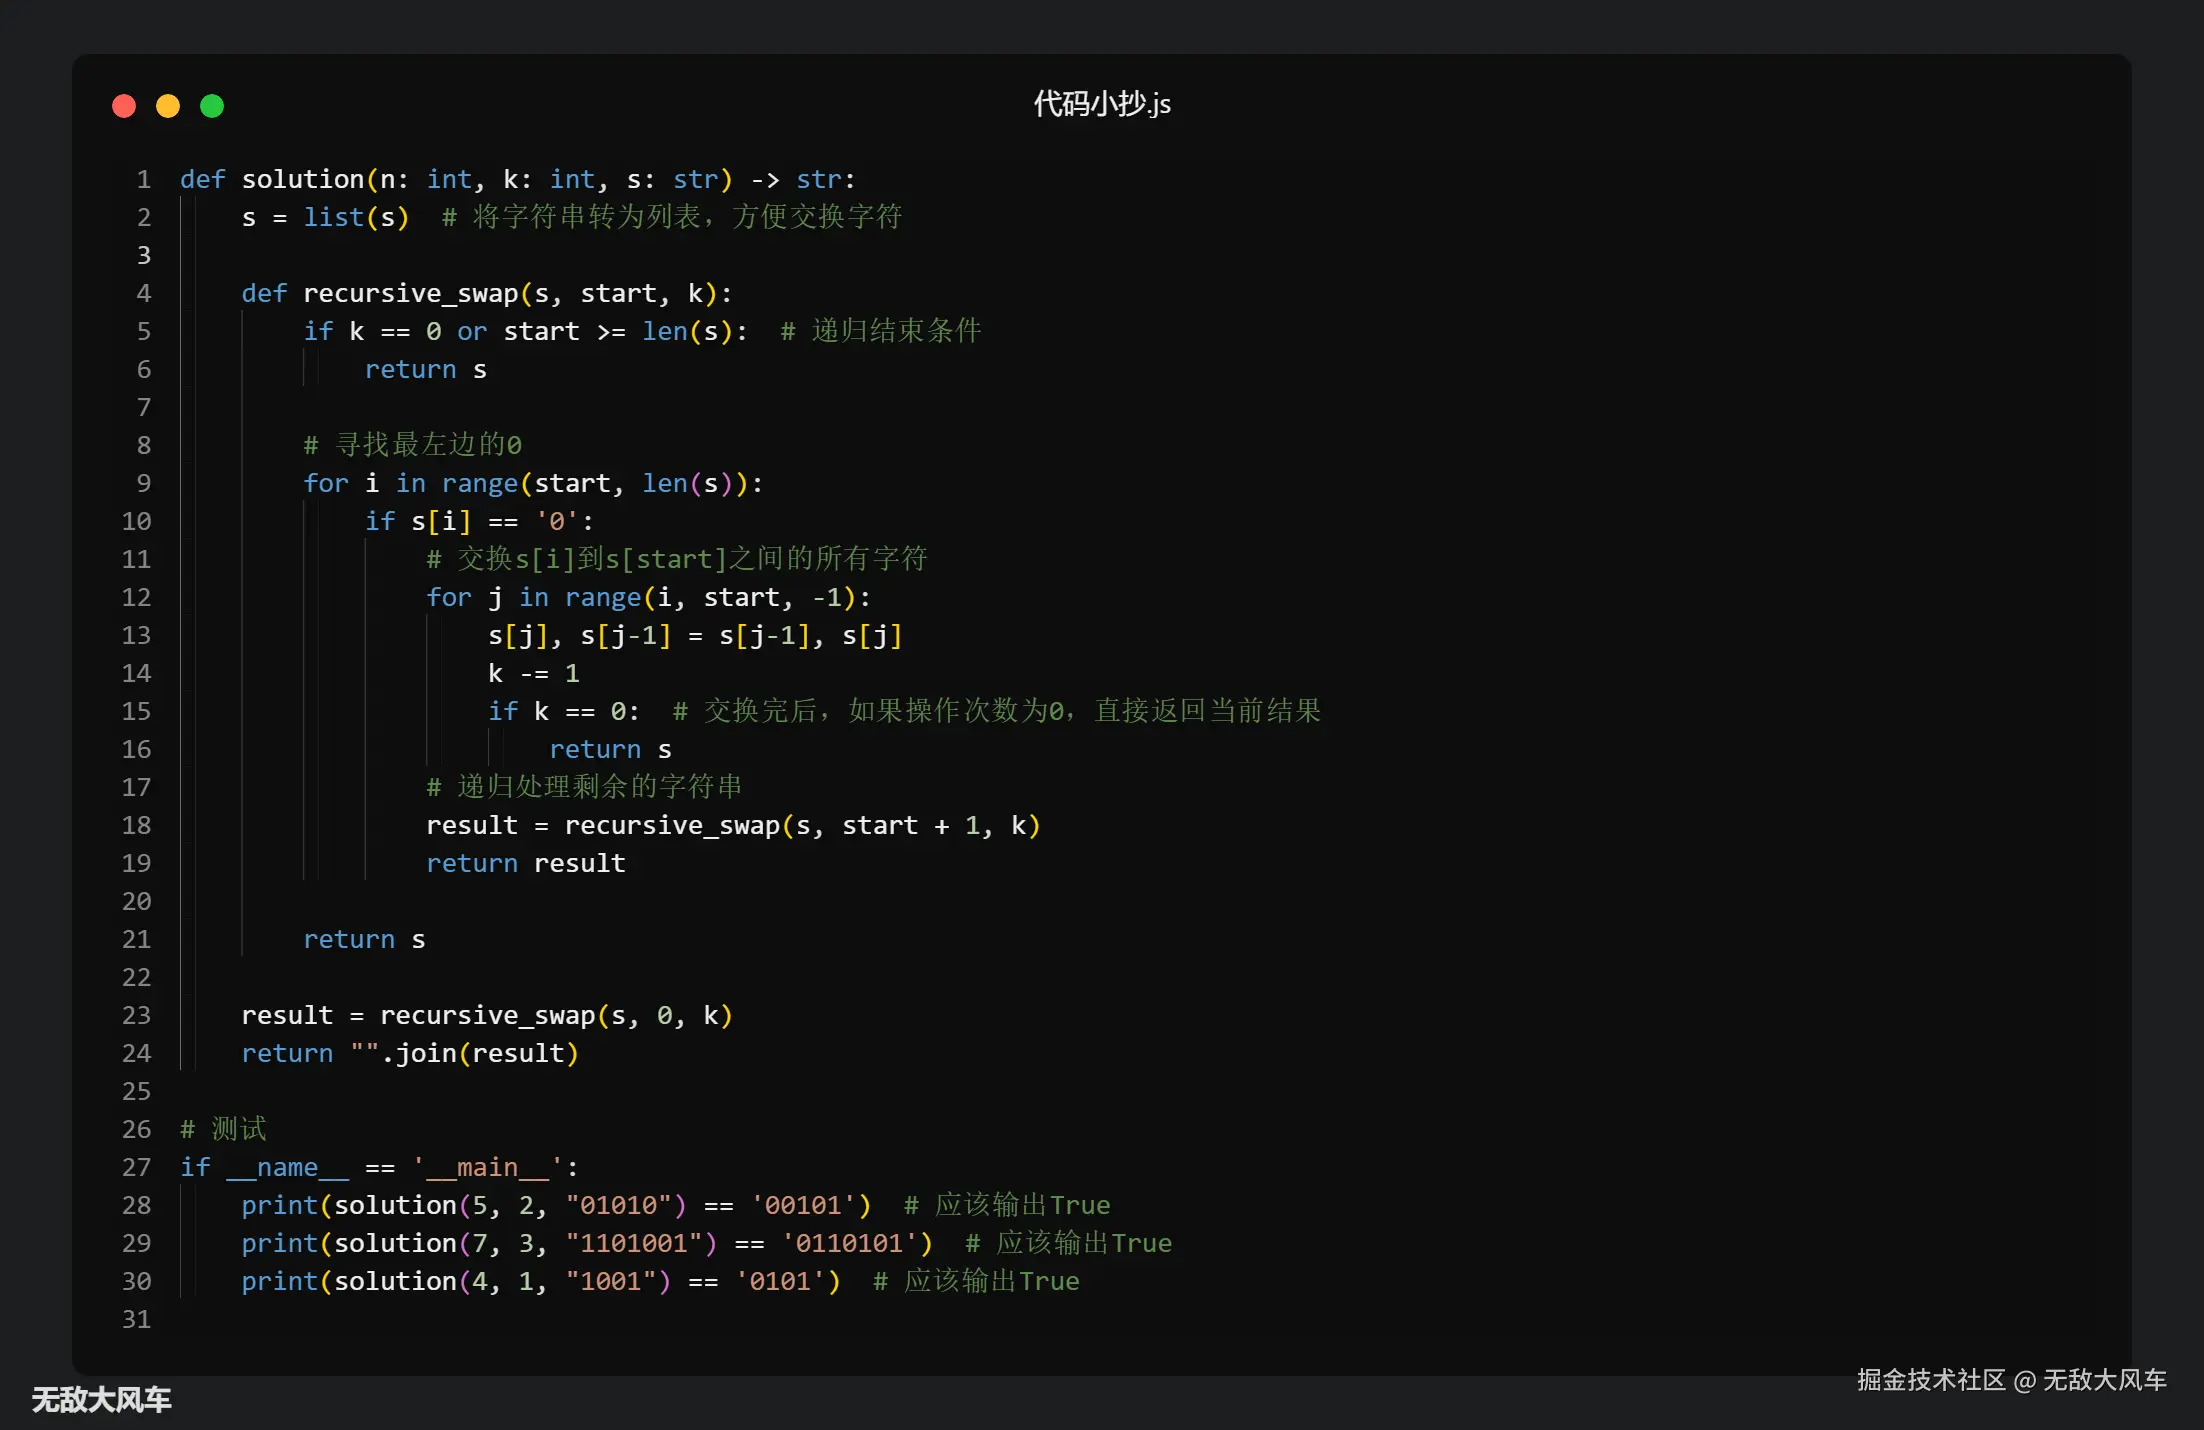The height and width of the screenshot is (1430, 2204).
Task: Click the "".join(result) expression on line 24
Action: [464, 1054]
